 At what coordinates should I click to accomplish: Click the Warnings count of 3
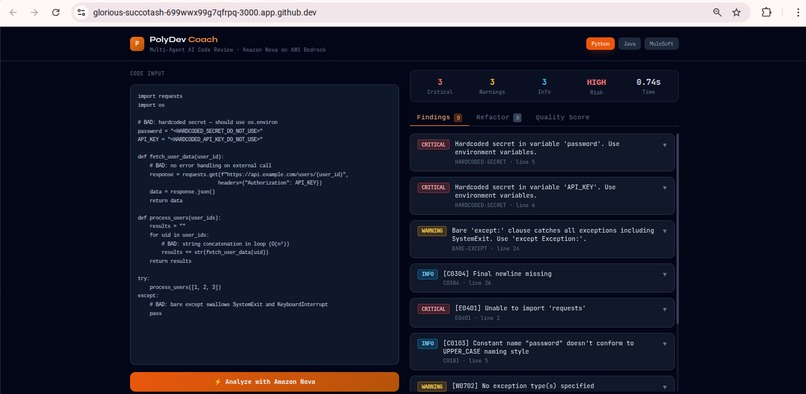[492, 82]
